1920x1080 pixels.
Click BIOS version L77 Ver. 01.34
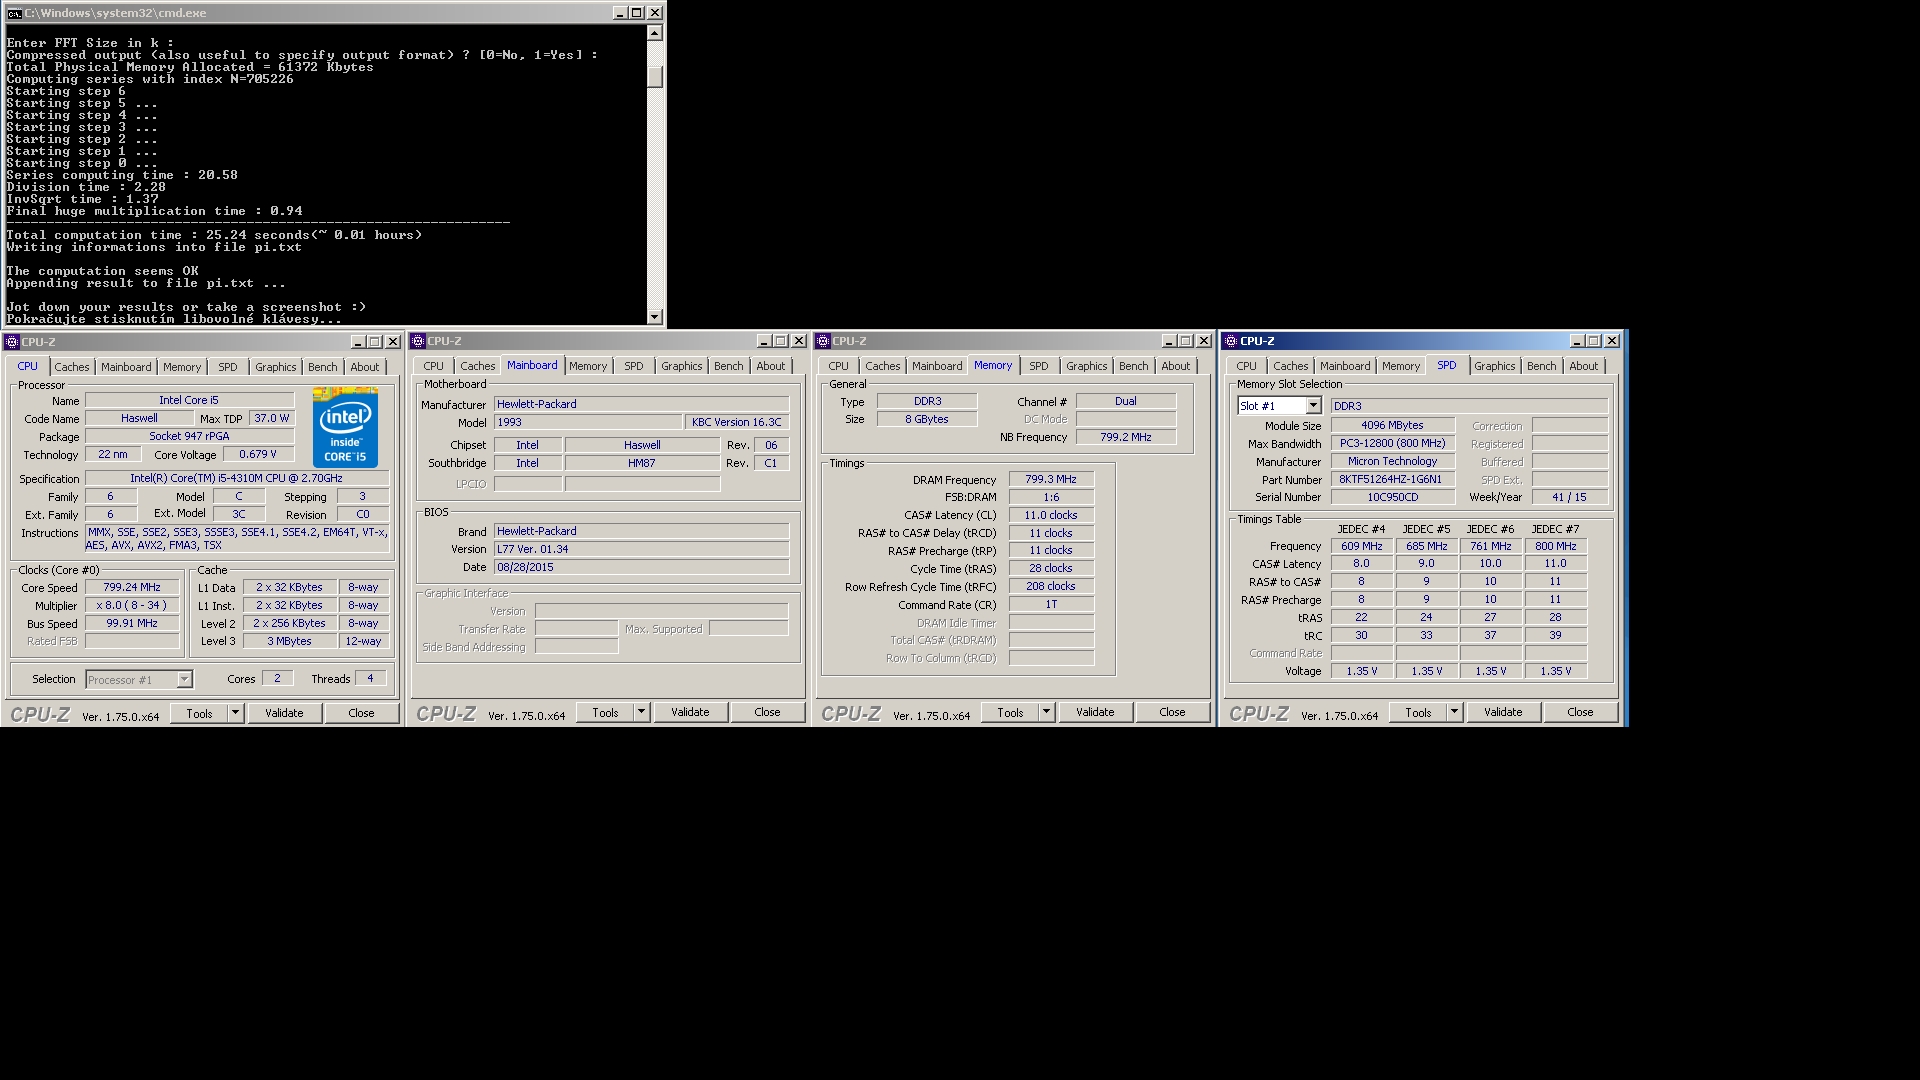click(x=641, y=549)
